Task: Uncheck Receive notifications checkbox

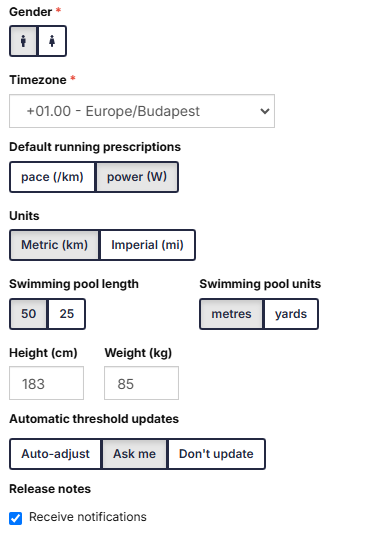Action: click(16, 518)
